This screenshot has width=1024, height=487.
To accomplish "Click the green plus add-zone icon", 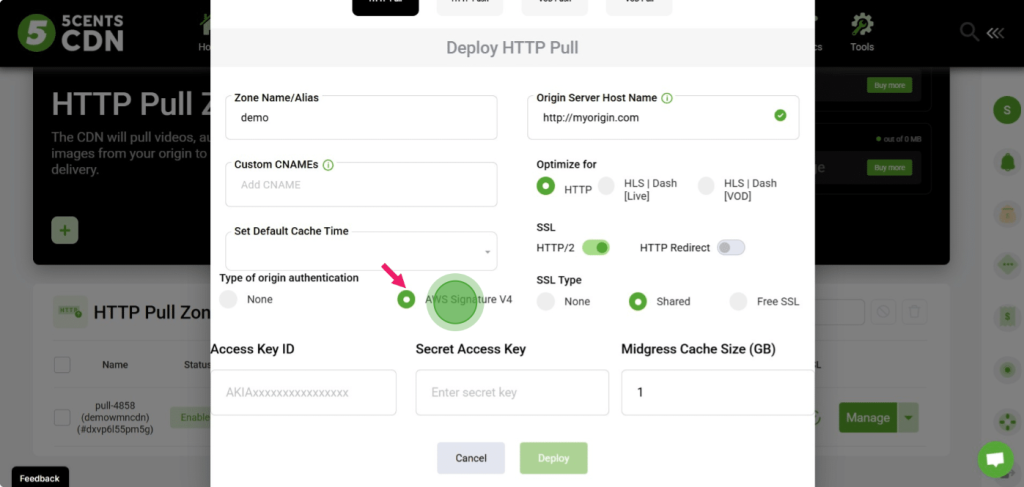I will click(65, 230).
